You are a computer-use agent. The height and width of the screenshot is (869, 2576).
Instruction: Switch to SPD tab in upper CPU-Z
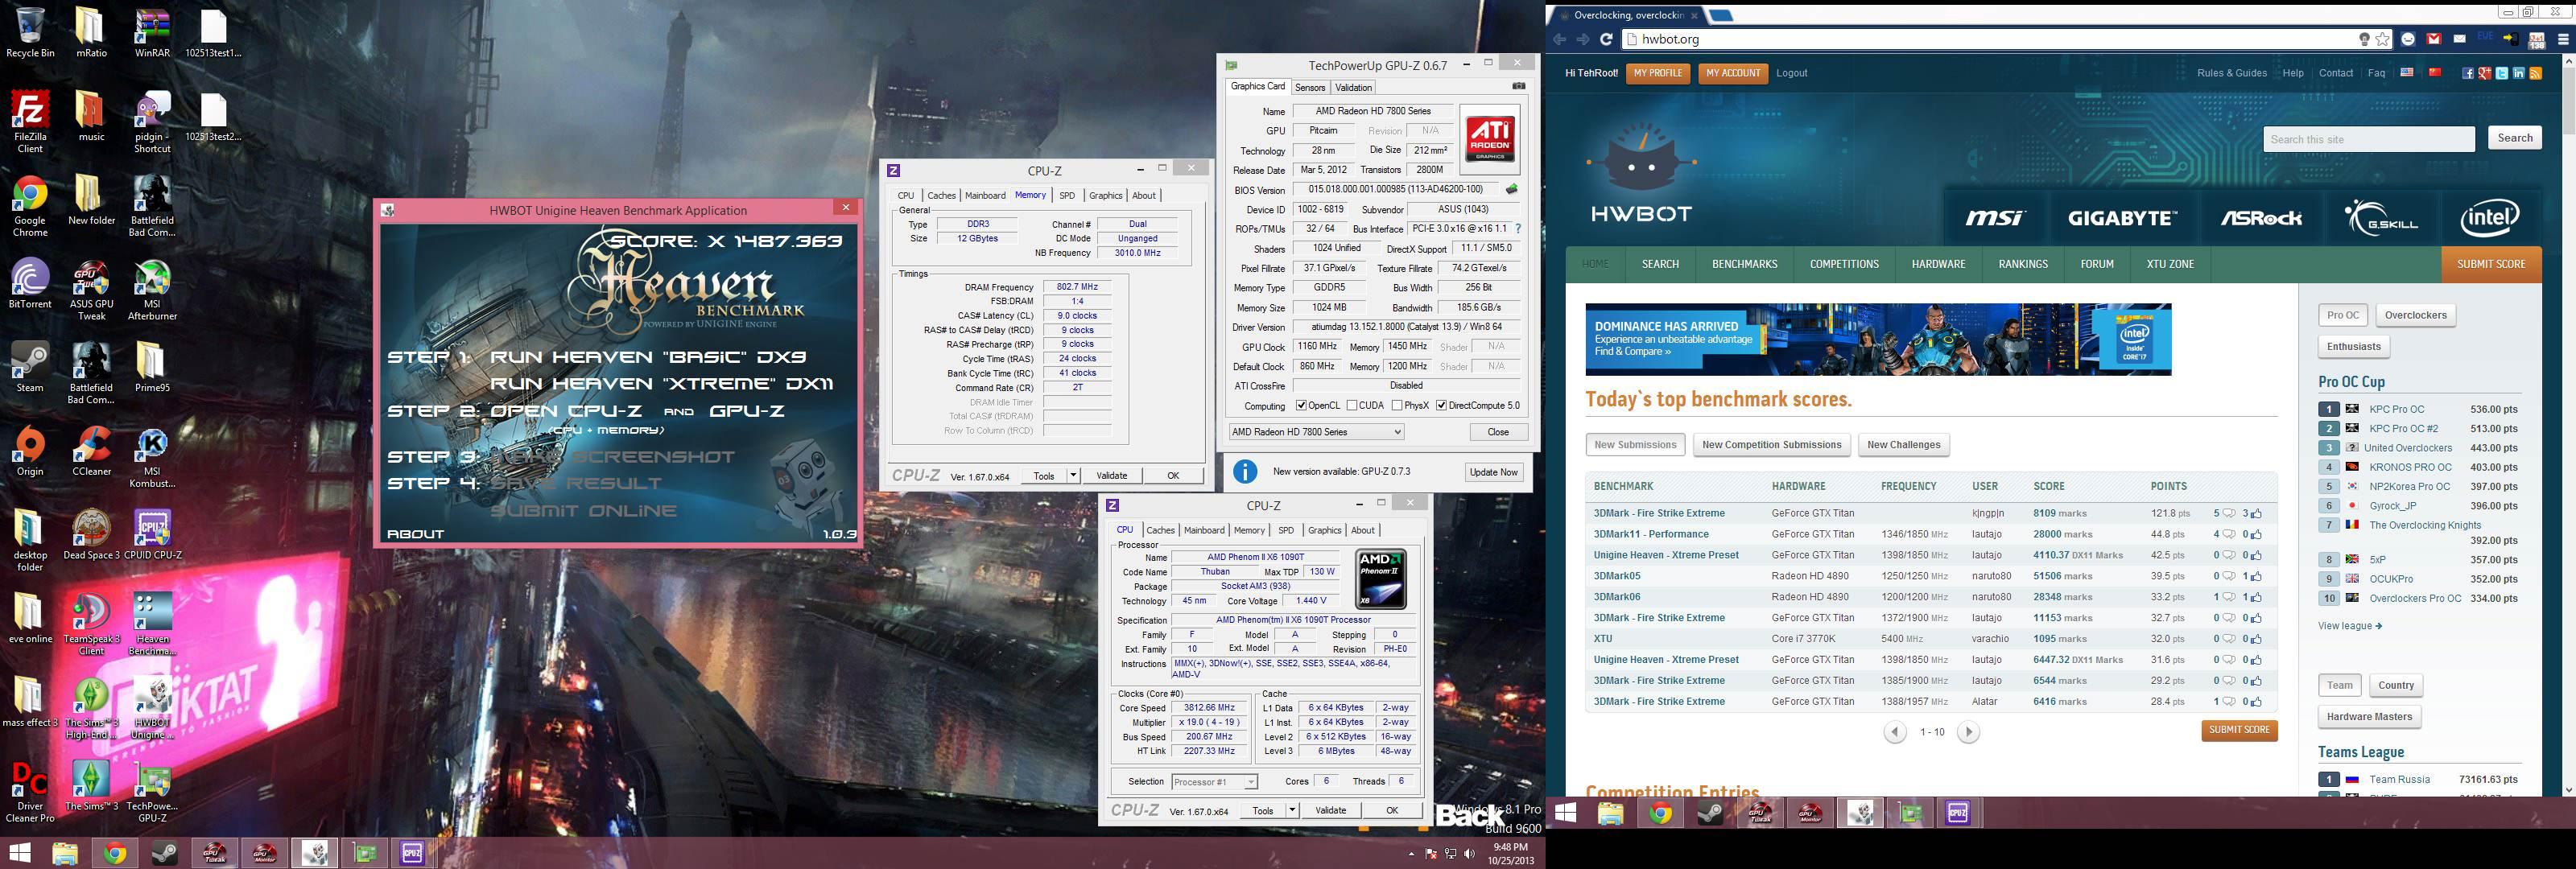point(1067,196)
